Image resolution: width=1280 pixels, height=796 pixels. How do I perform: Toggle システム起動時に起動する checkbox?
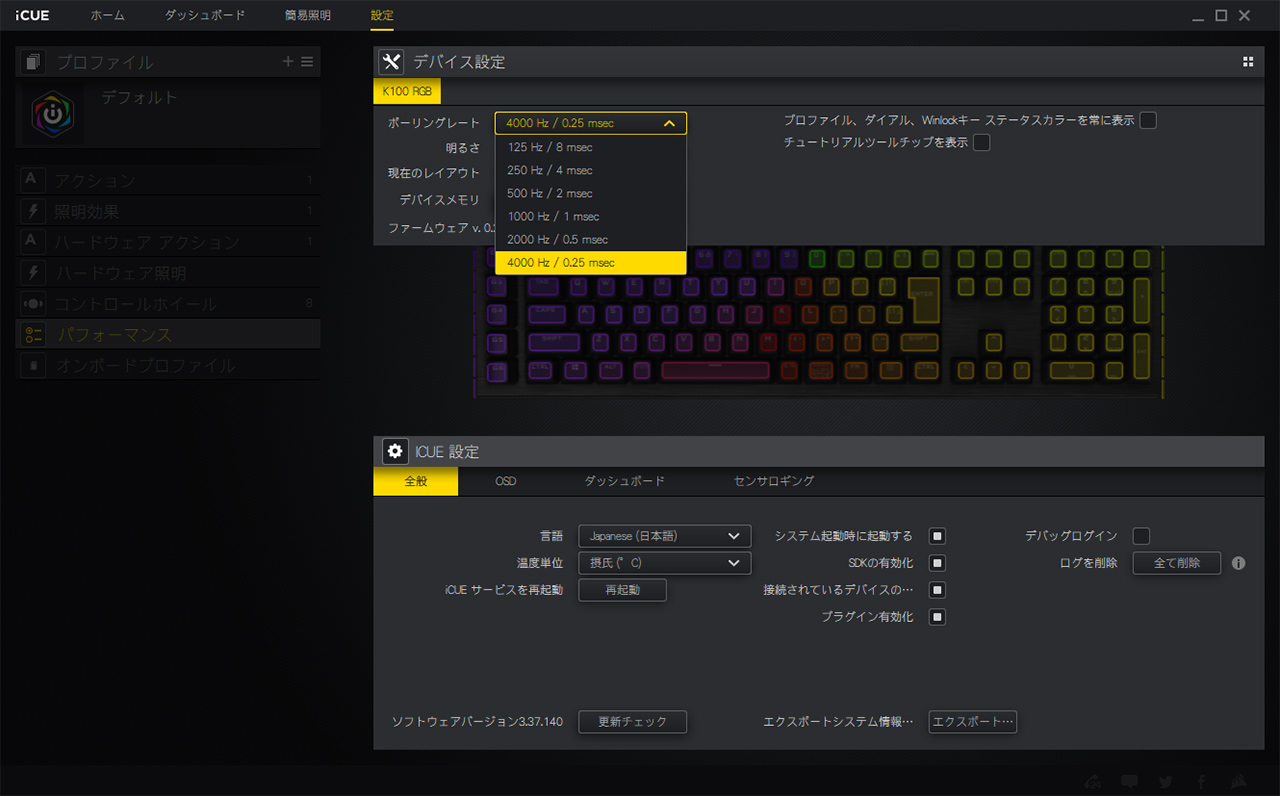tap(937, 536)
